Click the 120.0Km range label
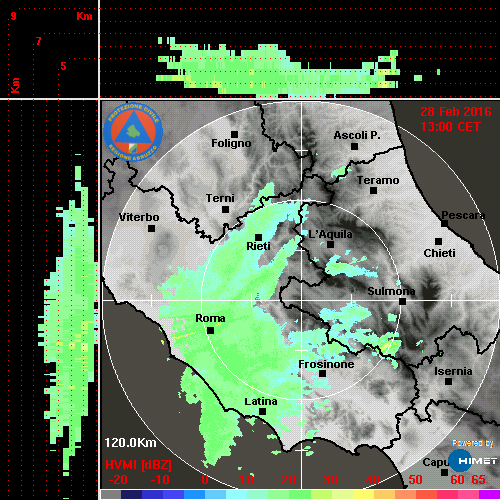 point(130,443)
